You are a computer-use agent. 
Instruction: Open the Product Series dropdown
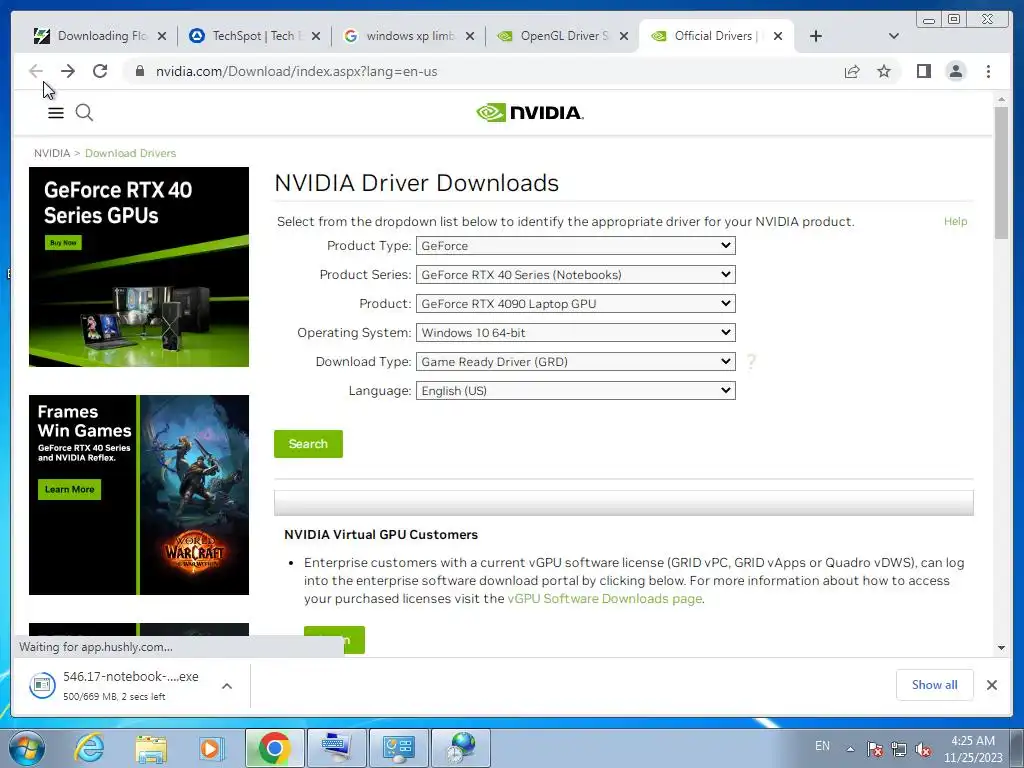click(575, 274)
